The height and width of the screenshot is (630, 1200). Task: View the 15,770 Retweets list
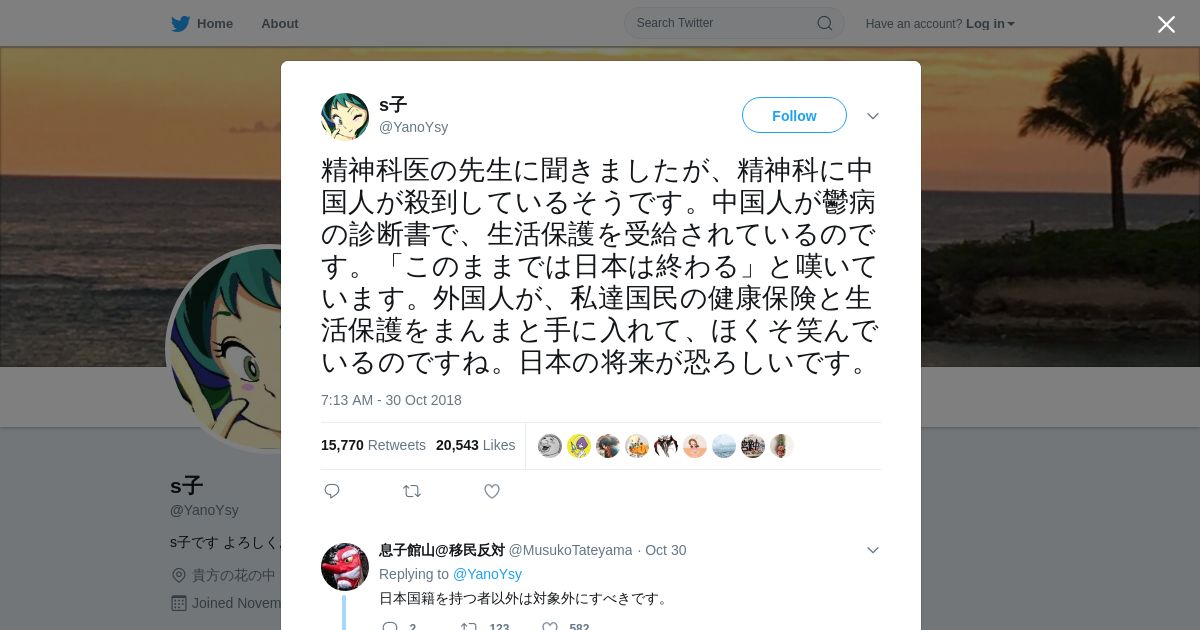click(373, 445)
